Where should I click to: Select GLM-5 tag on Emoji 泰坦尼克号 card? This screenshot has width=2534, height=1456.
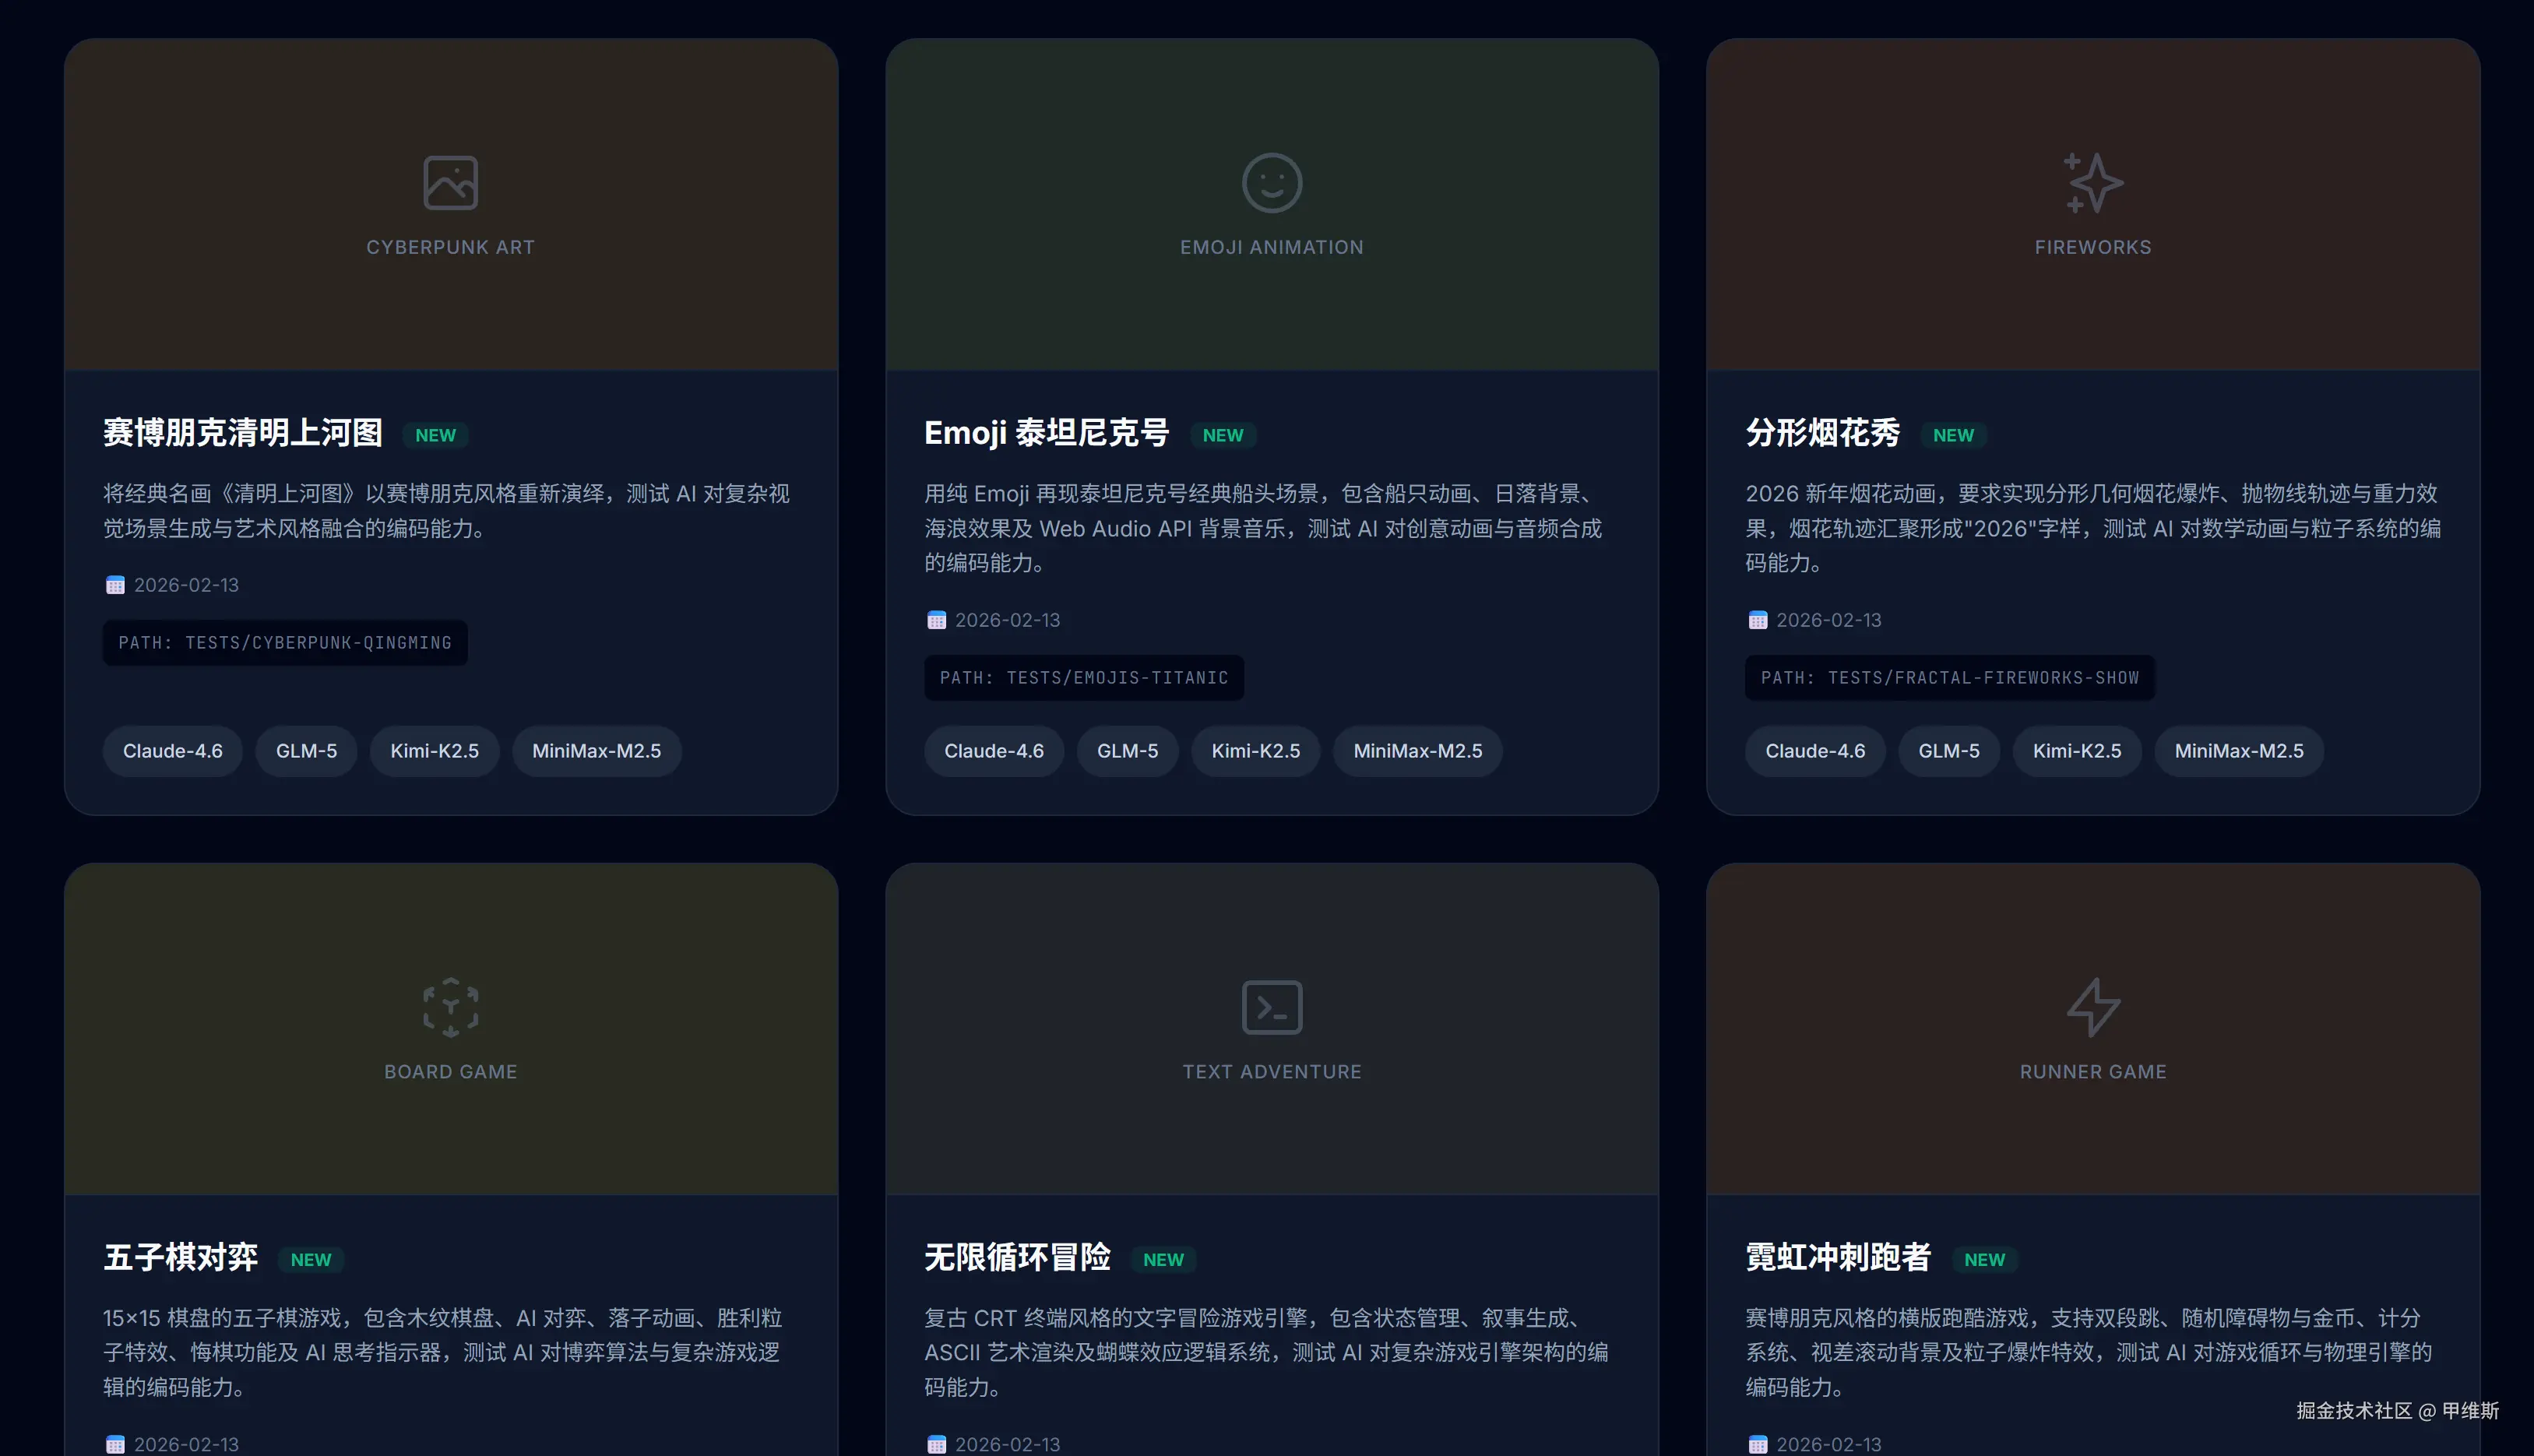pyautogui.click(x=1127, y=751)
